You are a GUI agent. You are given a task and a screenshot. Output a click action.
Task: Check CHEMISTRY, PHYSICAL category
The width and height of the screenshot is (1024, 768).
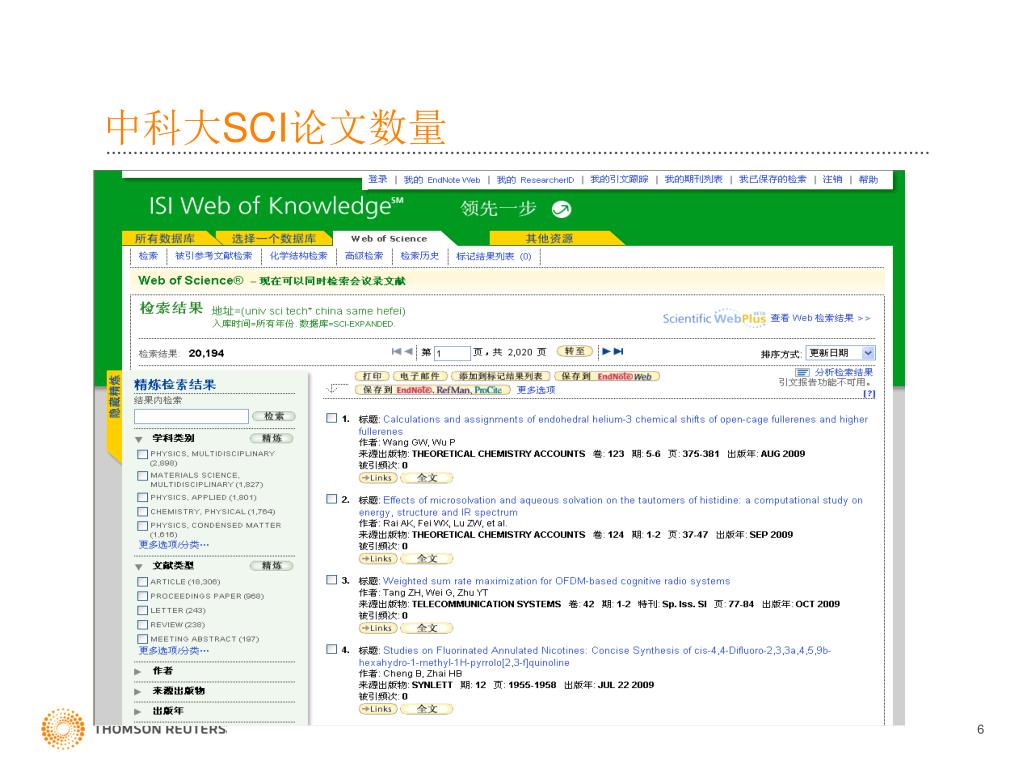[x=142, y=512]
